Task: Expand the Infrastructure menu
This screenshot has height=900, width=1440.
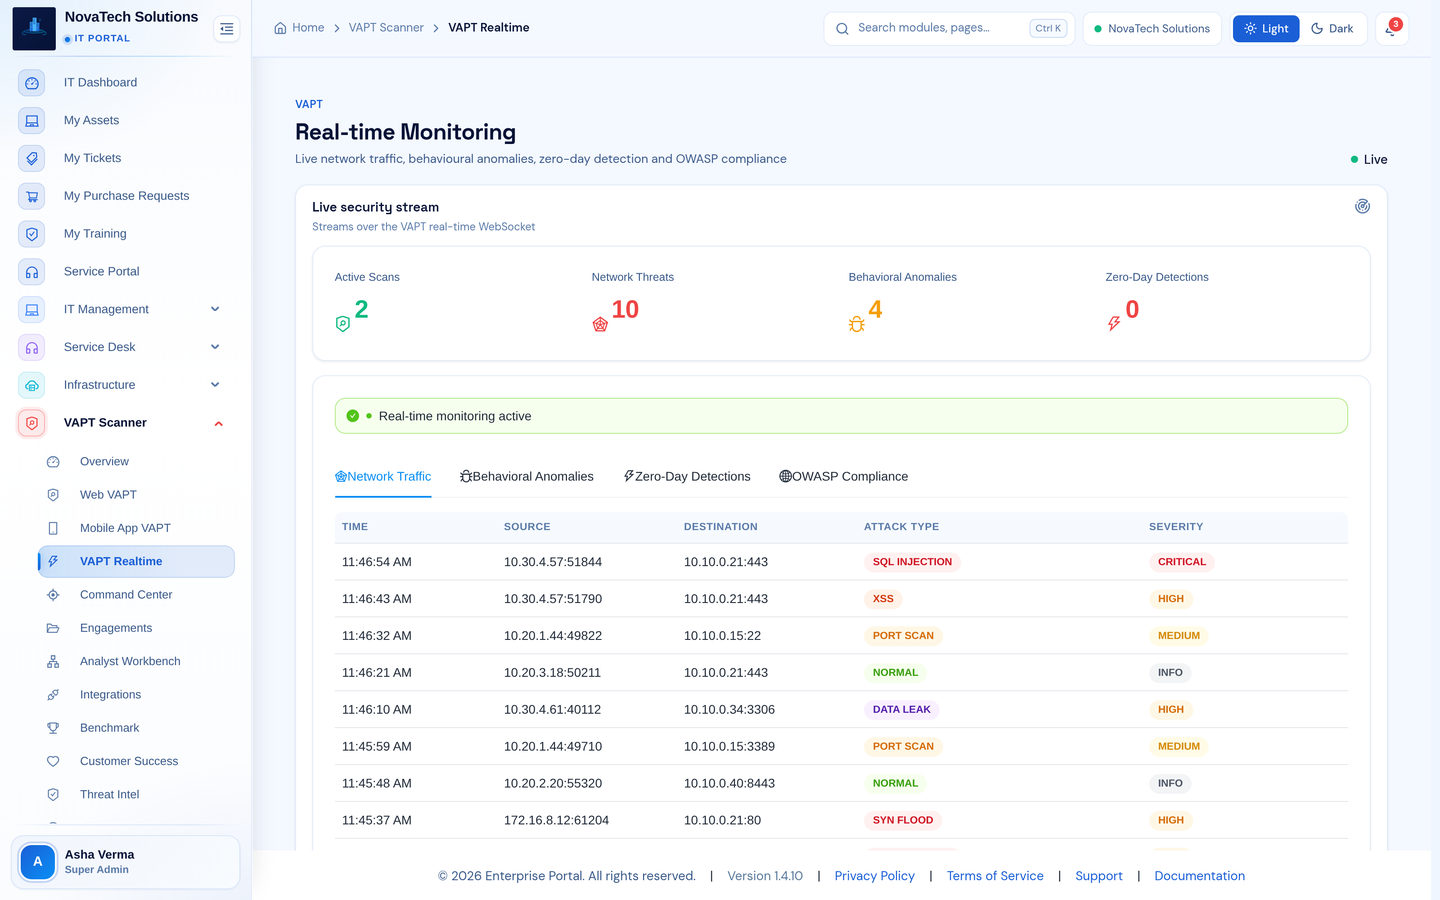Action: (x=215, y=385)
